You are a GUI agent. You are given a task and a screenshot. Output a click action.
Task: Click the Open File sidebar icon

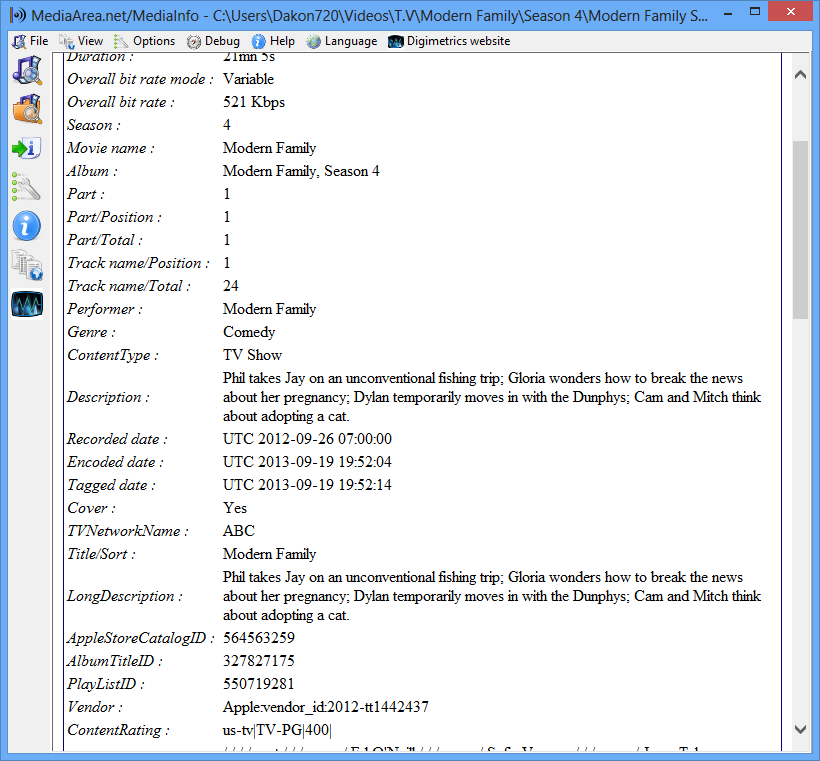click(x=27, y=71)
